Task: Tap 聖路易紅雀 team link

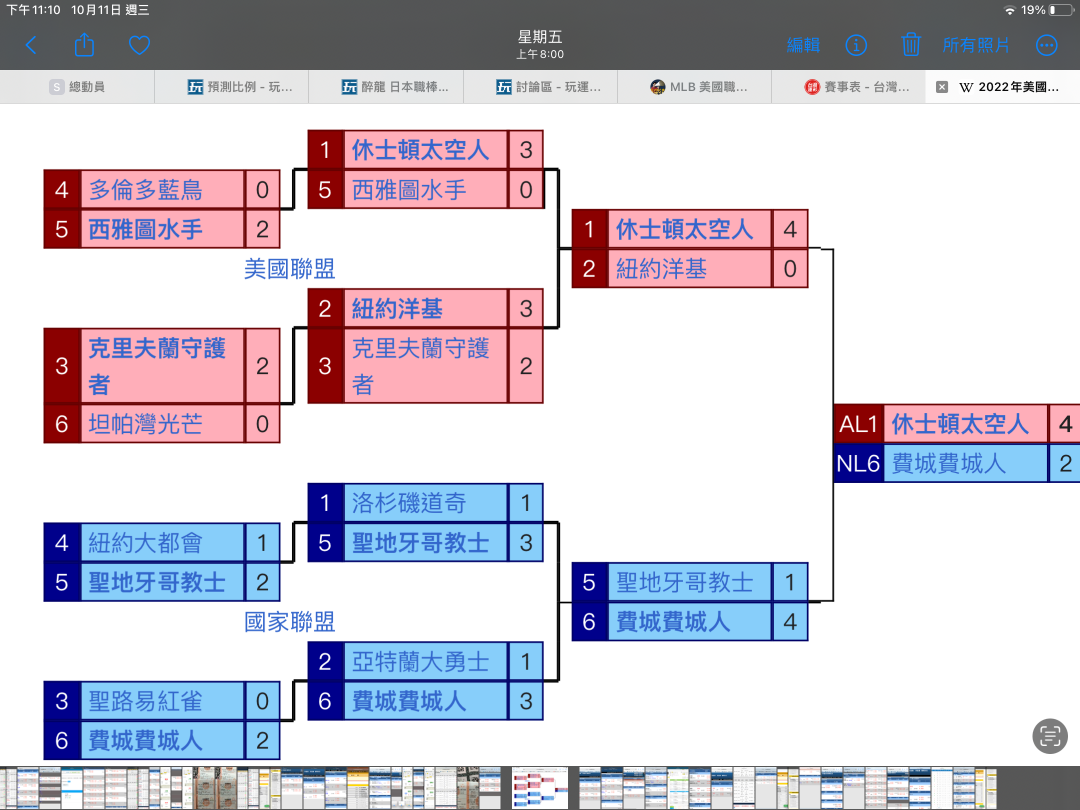Action: (145, 701)
